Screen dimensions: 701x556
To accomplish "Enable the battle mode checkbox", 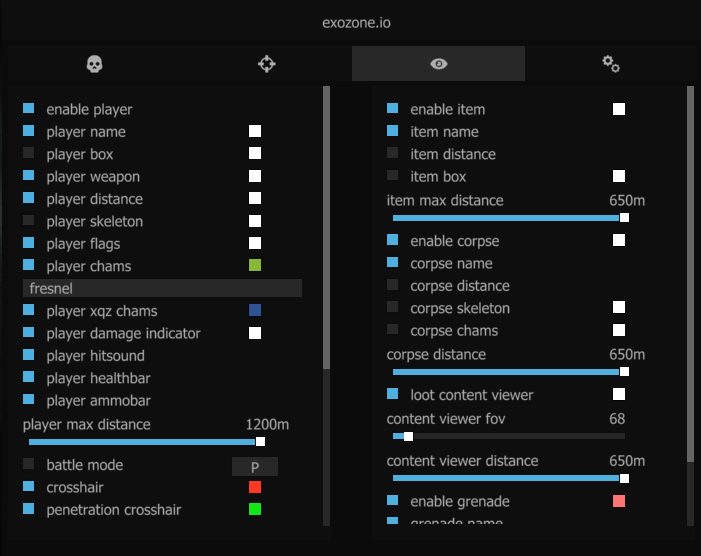I will [28, 464].
